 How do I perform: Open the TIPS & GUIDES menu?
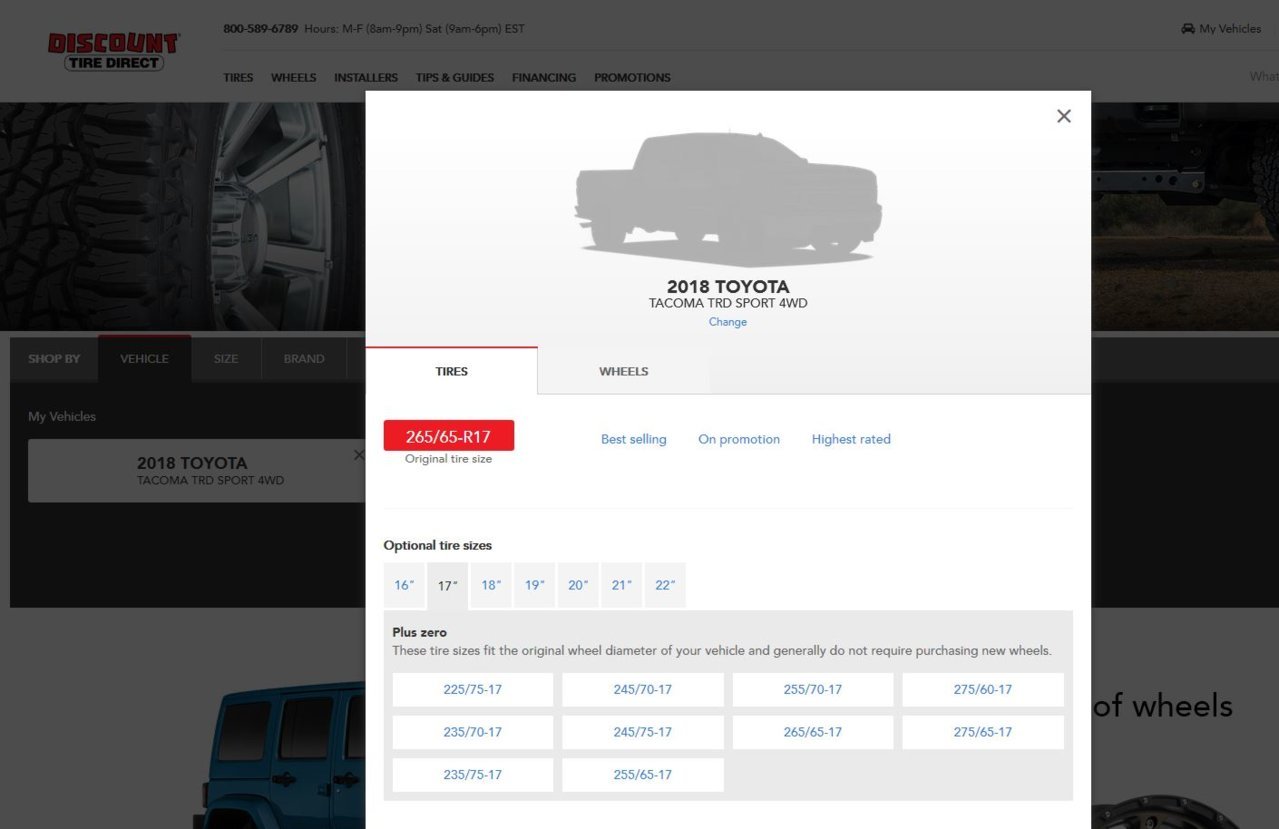[x=455, y=77]
